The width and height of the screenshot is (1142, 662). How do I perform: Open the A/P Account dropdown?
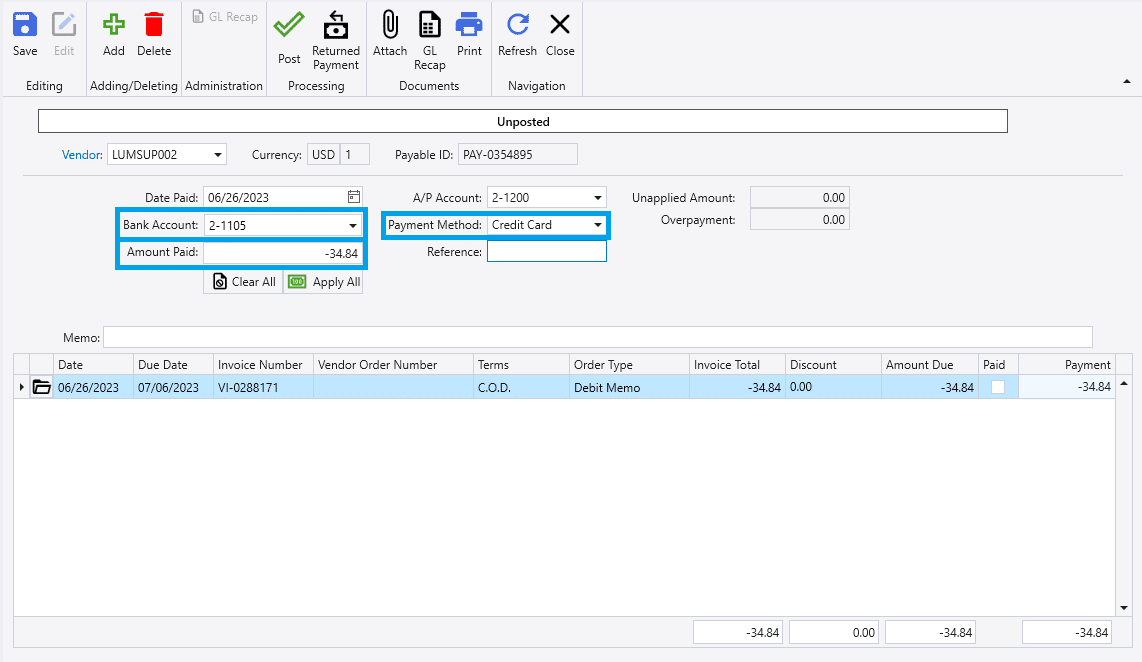[x=598, y=198]
